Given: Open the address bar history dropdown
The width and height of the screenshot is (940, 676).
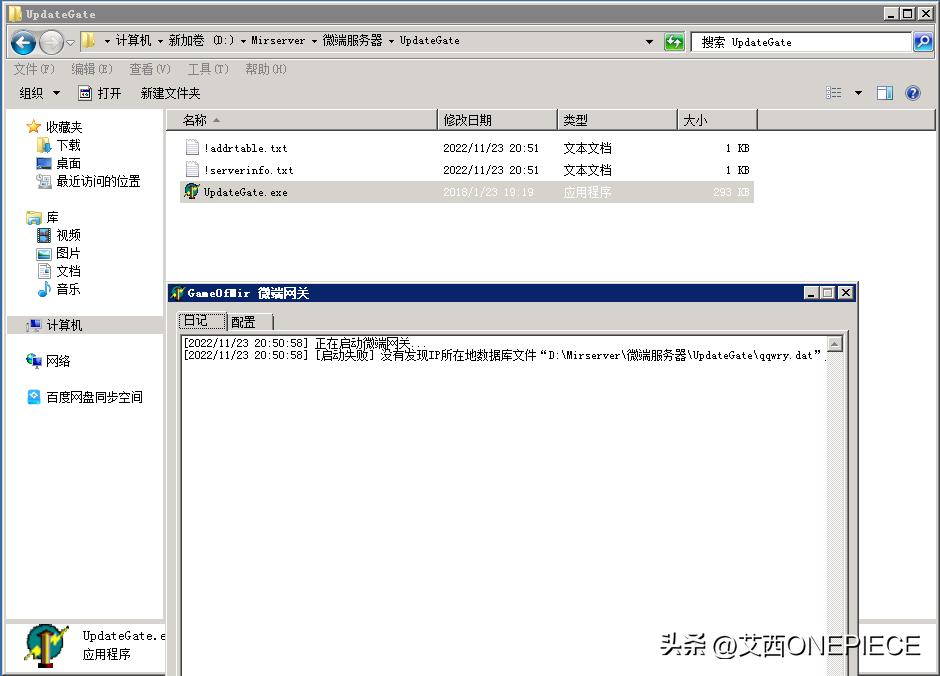Looking at the screenshot, I should [x=649, y=41].
